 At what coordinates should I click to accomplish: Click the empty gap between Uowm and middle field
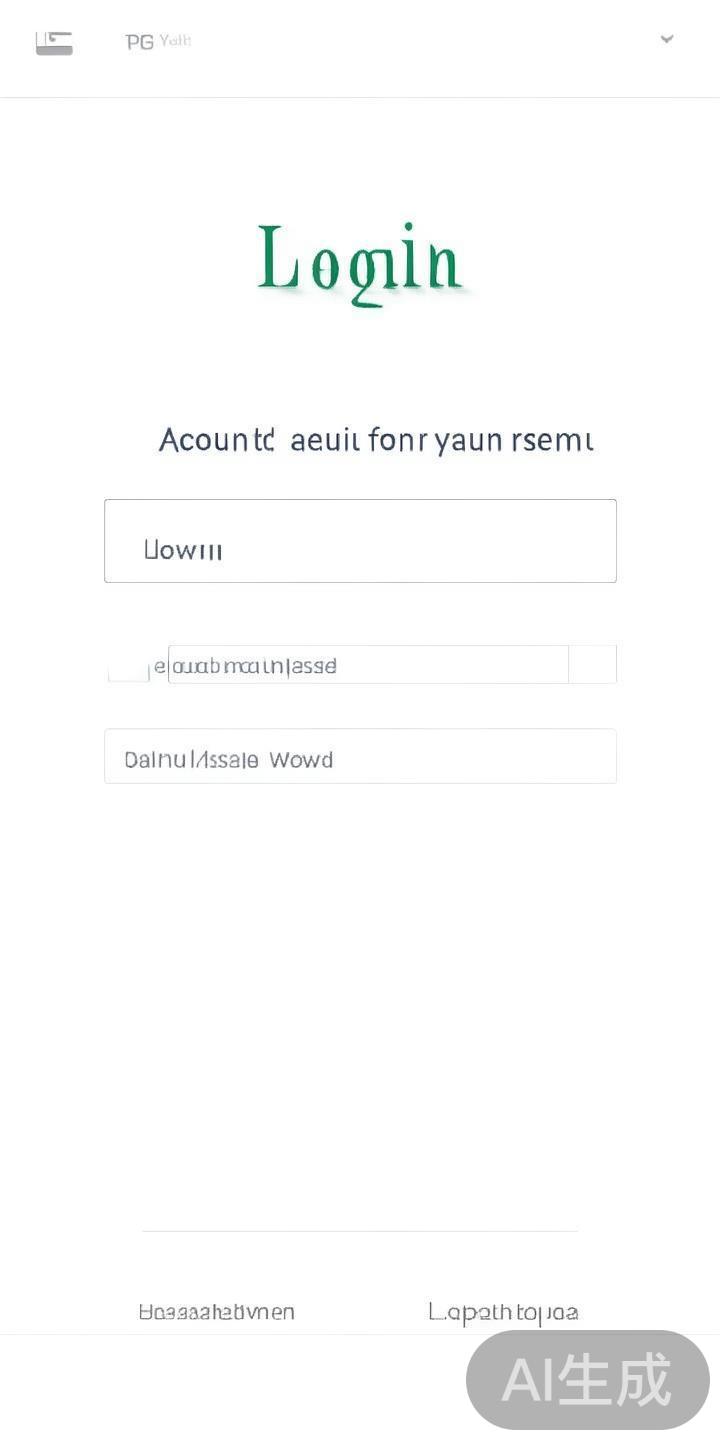tap(360, 613)
